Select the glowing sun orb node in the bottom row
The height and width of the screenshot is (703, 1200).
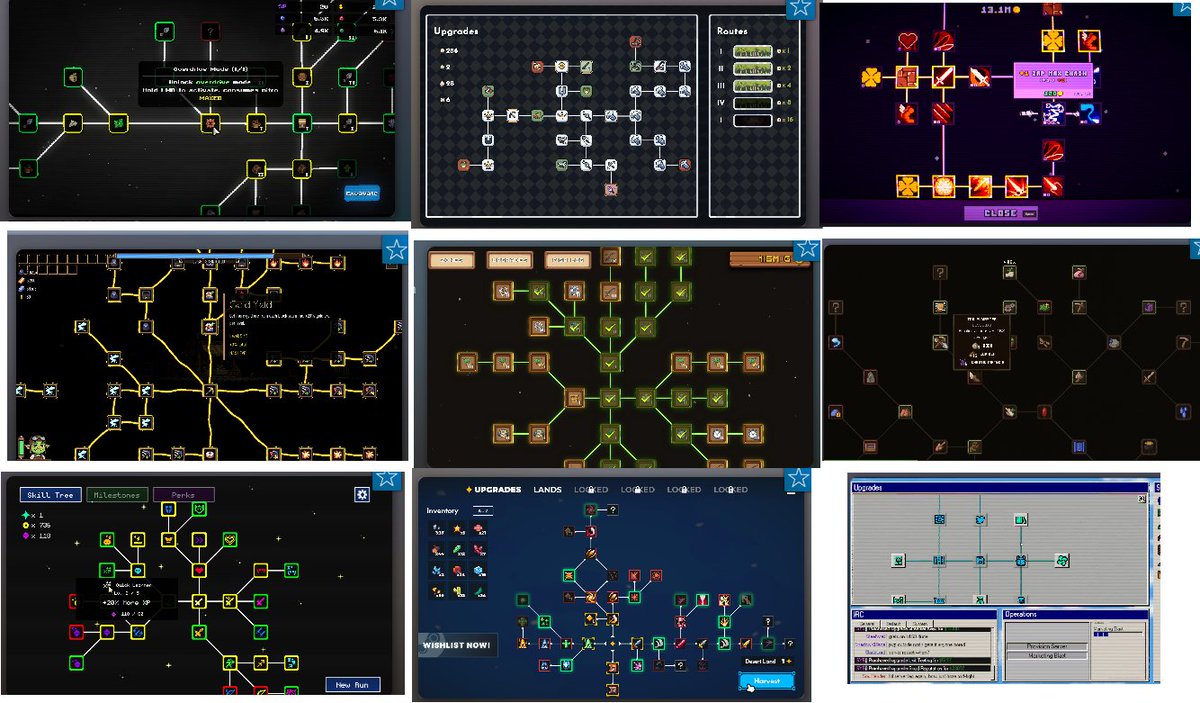pos(945,186)
